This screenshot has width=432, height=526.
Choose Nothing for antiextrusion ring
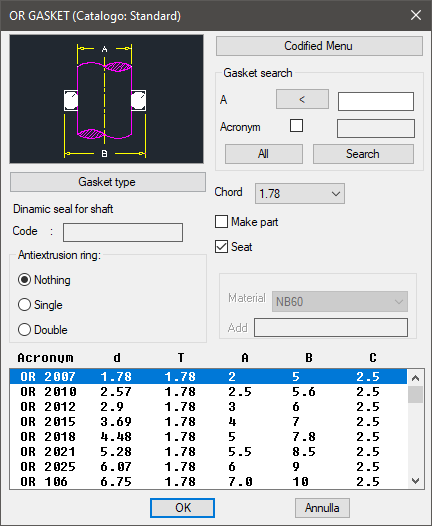[x=24, y=280]
